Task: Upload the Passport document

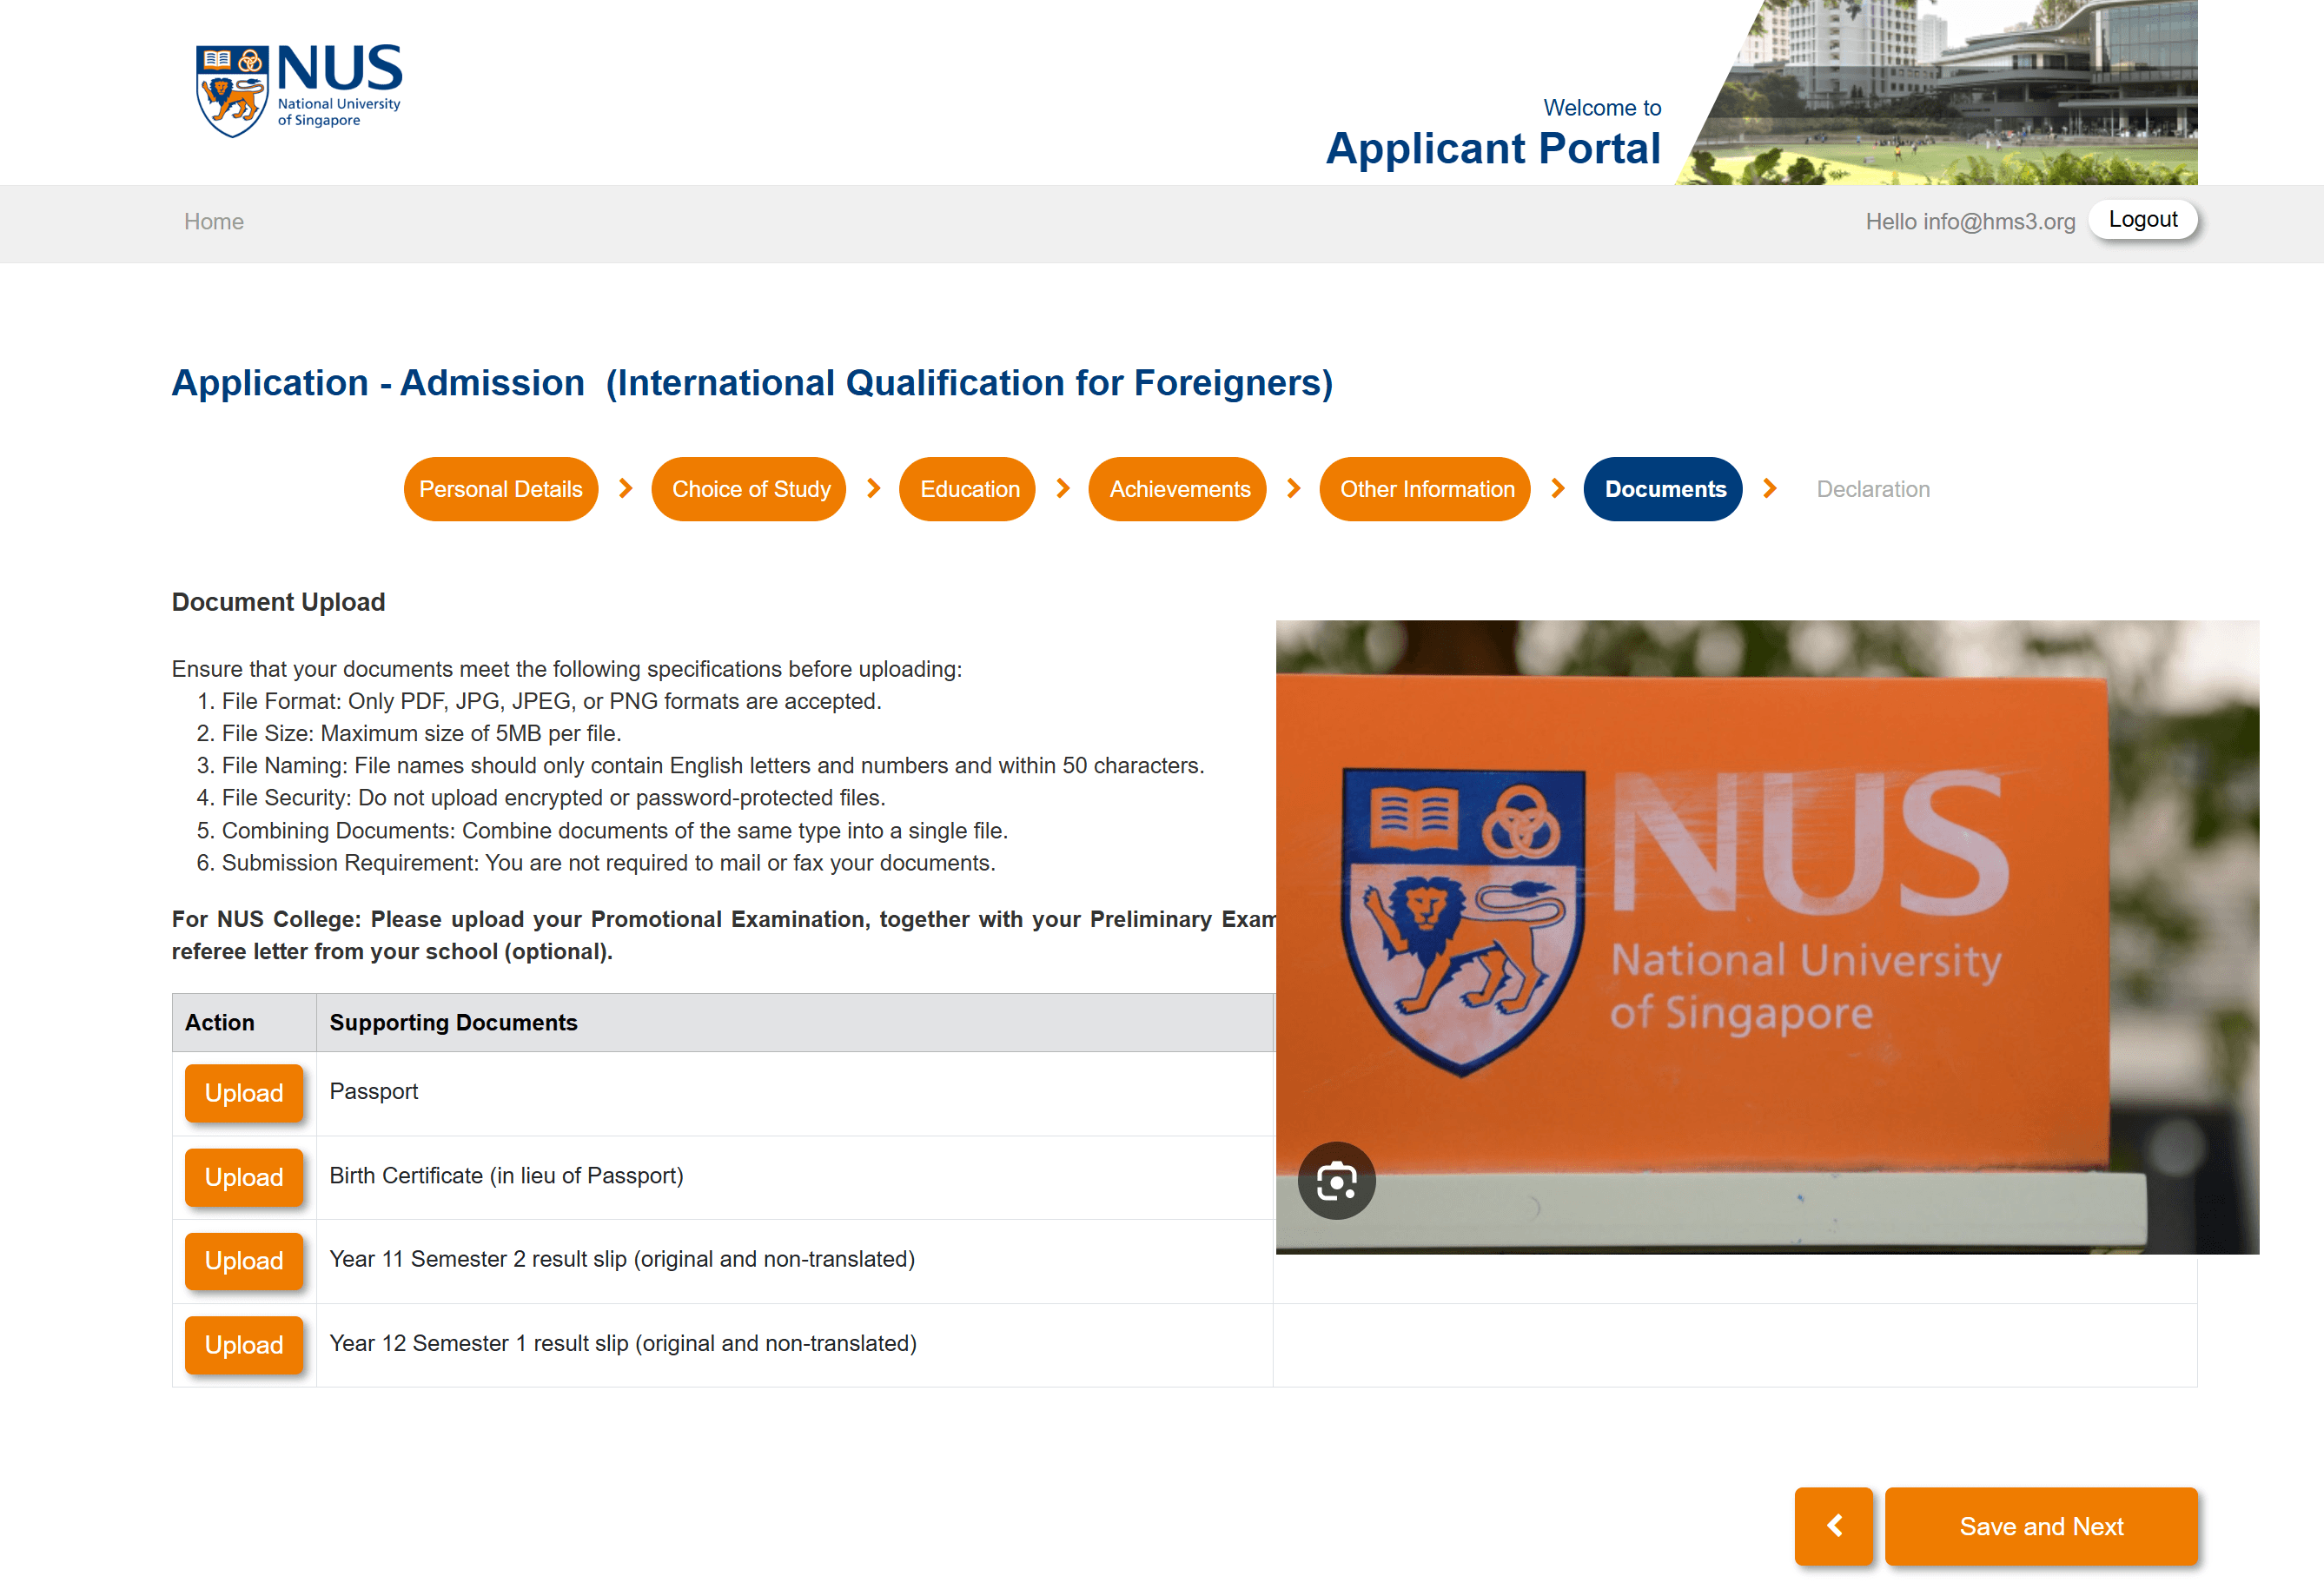Action: [244, 1093]
